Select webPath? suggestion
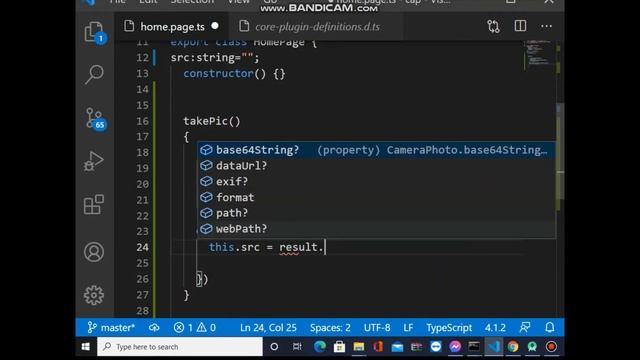Viewport: 640px width, 360px height. (x=376, y=229)
